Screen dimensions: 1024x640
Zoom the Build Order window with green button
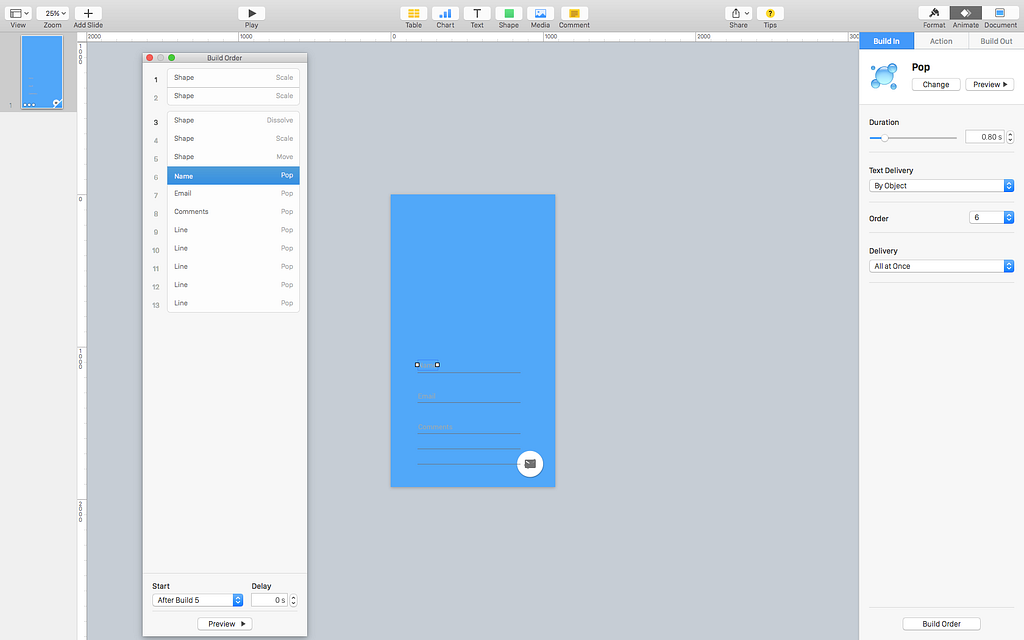tap(172, 57)
